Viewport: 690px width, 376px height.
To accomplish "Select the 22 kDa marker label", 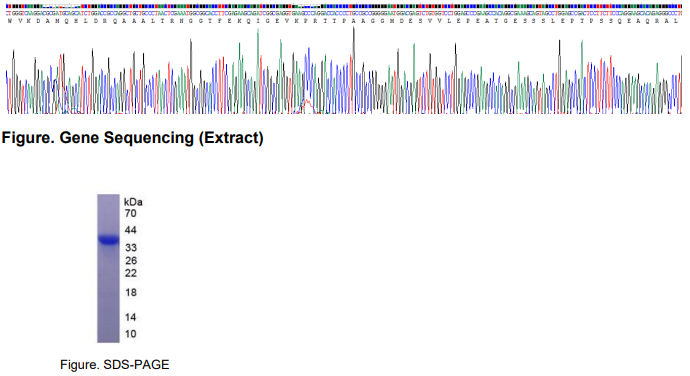I will tap(131, 273).
